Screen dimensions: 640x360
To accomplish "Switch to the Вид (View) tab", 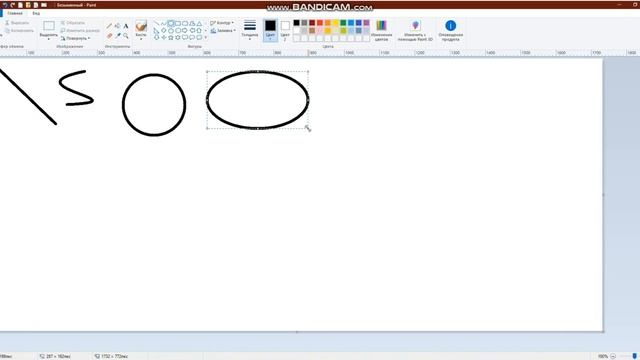I will click(x=36, y=13).
